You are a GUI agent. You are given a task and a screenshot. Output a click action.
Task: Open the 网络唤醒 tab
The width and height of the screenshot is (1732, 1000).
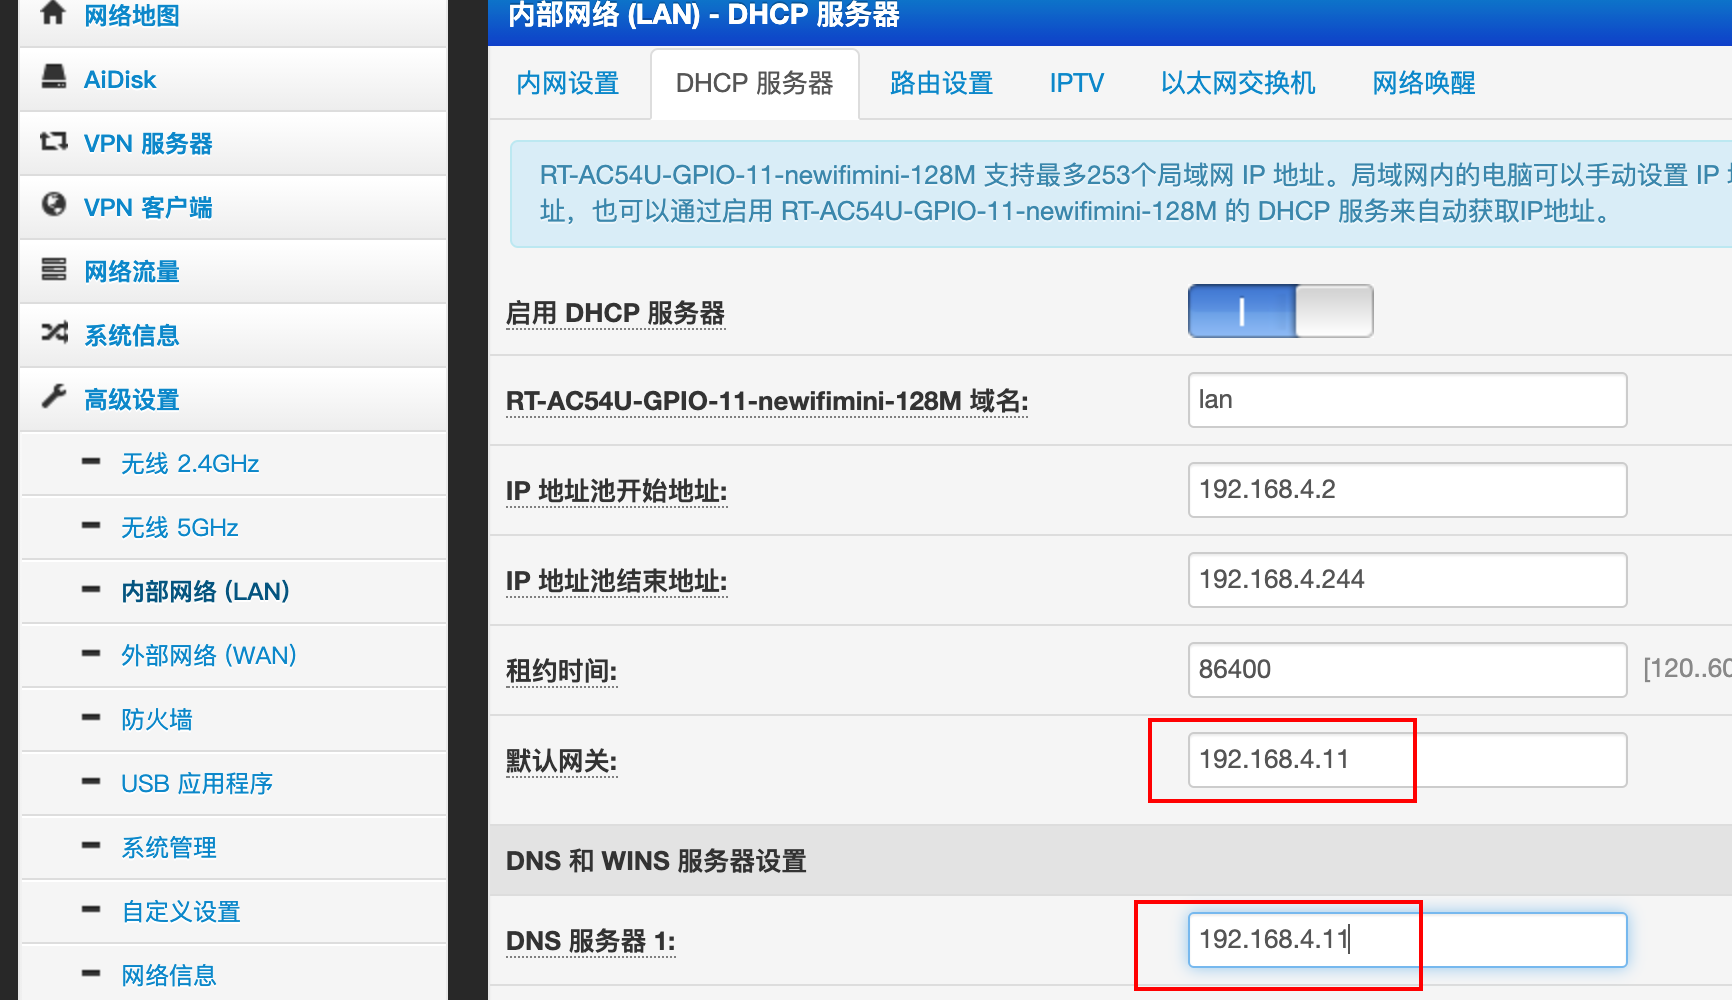[1424, 83]
